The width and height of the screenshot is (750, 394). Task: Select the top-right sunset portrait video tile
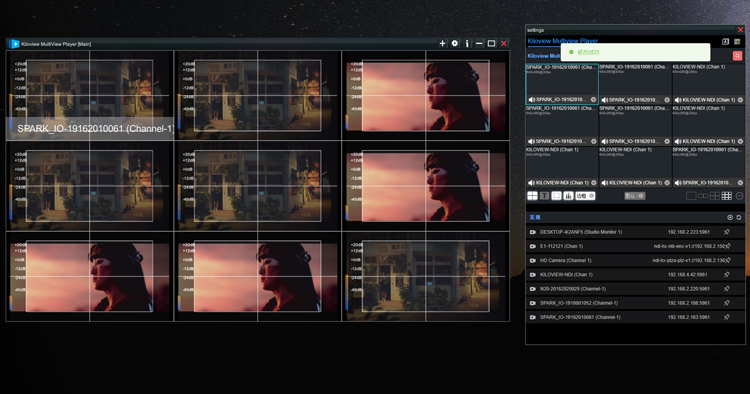[x=426, y=95]
